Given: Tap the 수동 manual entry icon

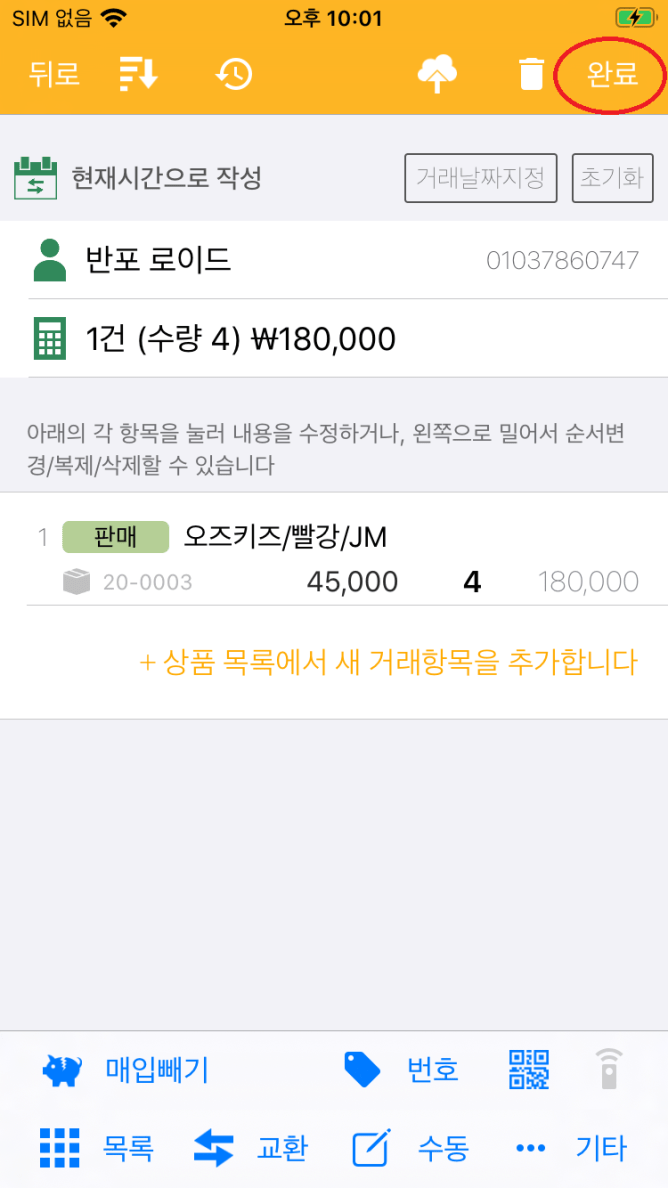Looking at the screenshot, I should [x=372, y=1148].
